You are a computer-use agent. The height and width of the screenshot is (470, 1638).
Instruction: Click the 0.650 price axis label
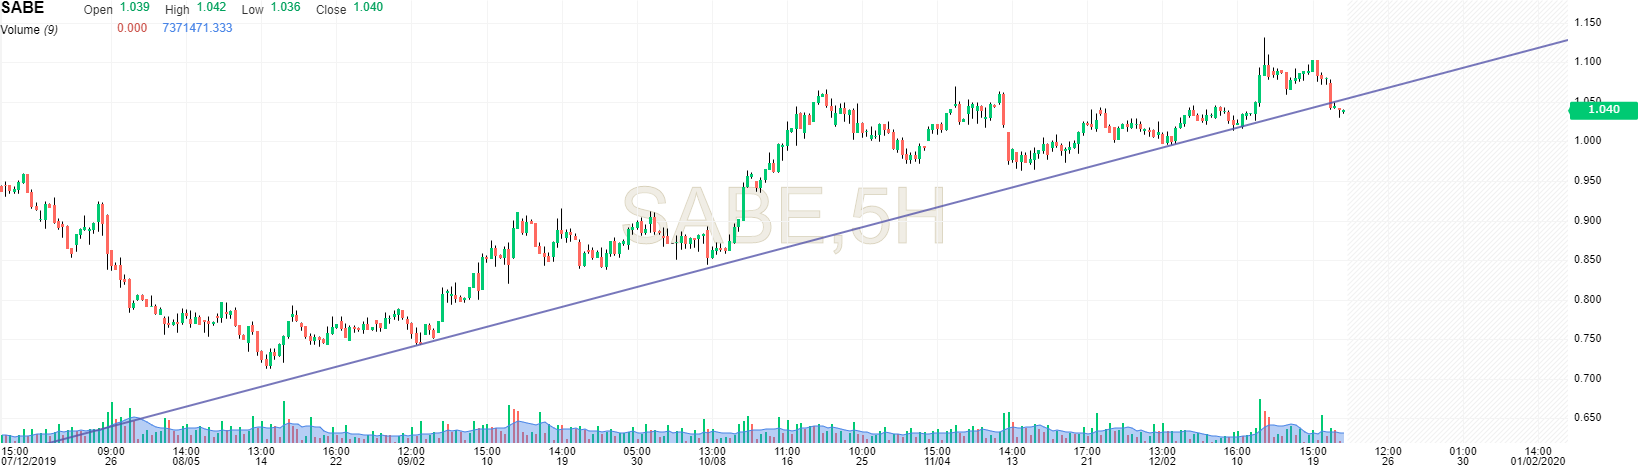pyautogui.click(x=1587, y=418)
